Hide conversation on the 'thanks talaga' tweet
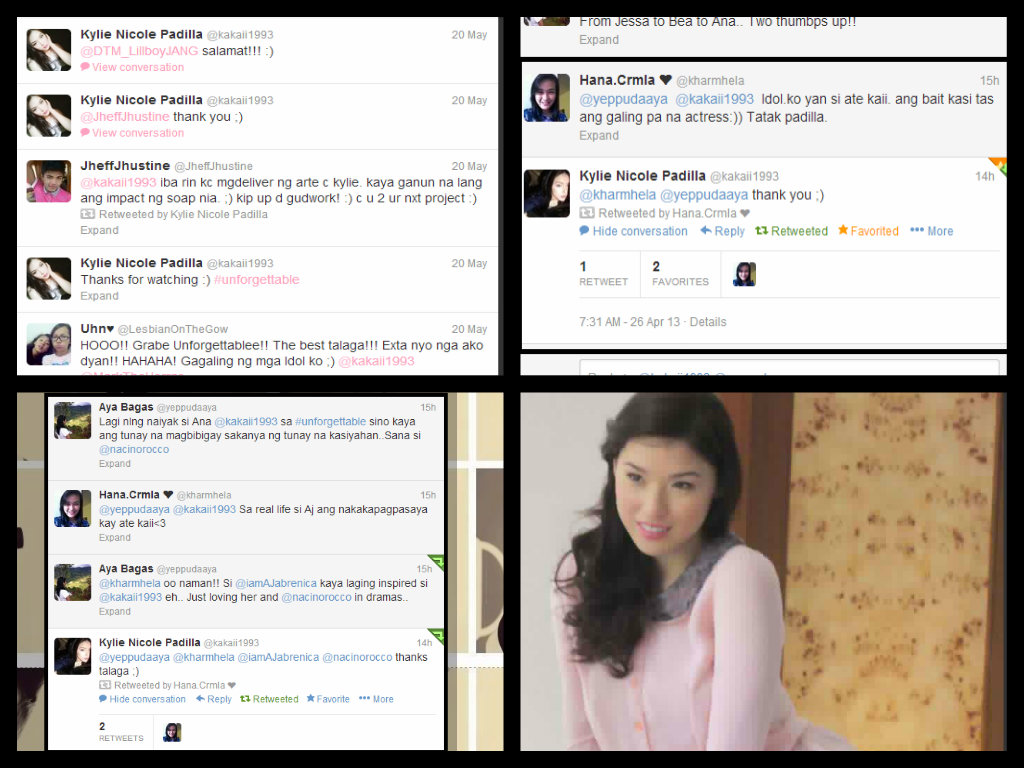The height and width of the screenshot is (768, 1024). 142,699
